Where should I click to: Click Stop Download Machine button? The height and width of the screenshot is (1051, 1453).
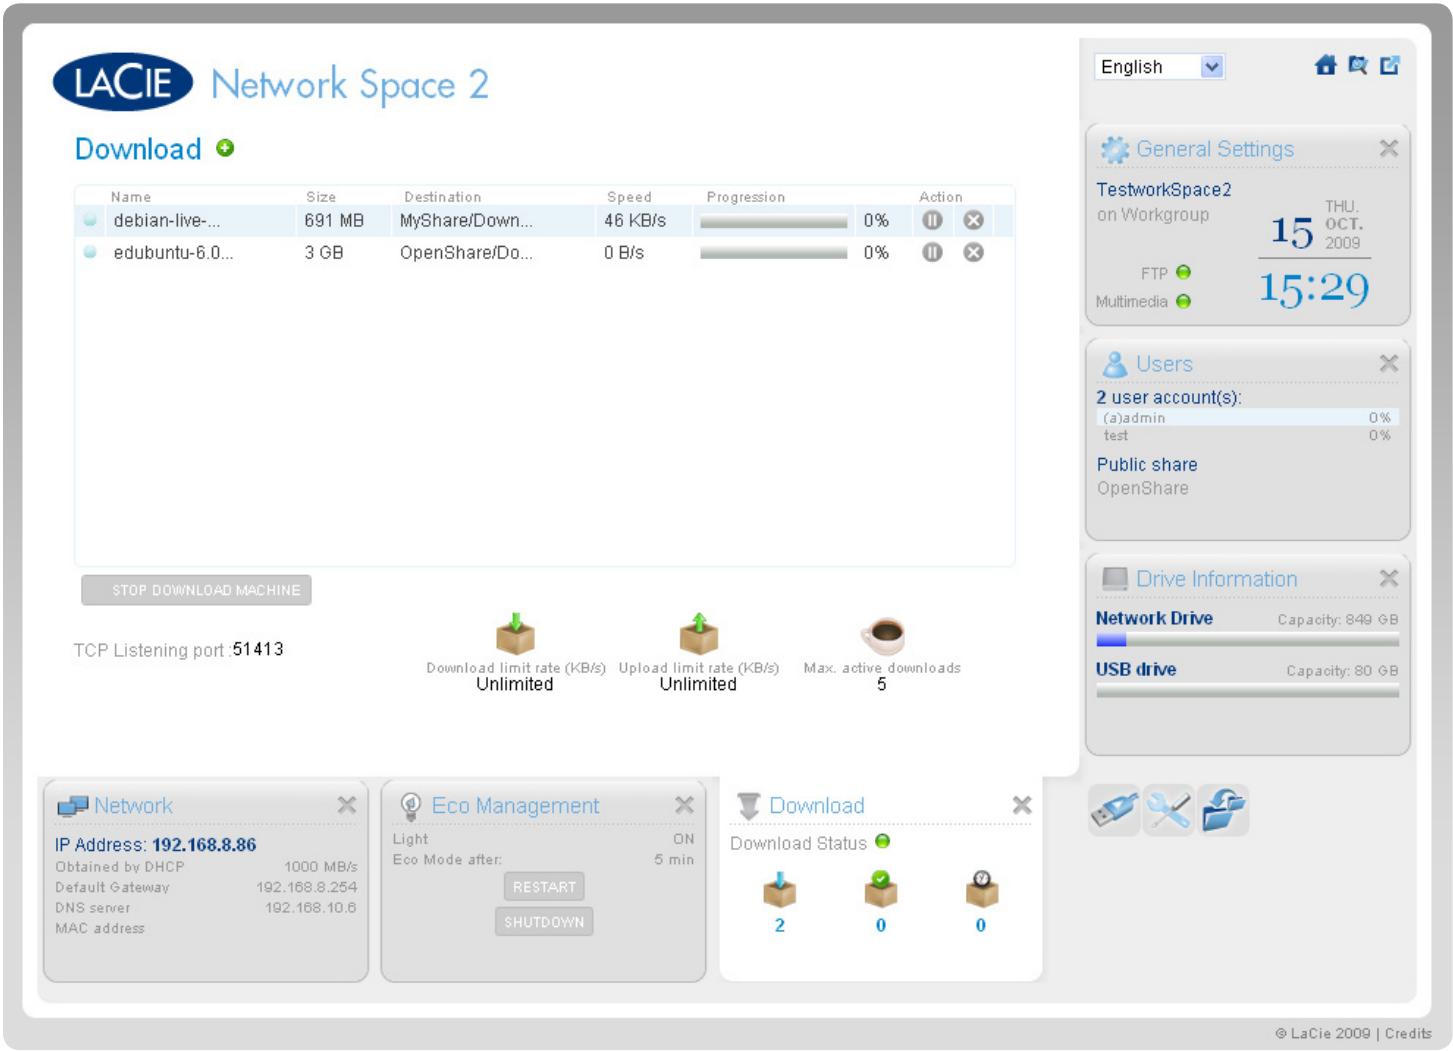coord(196,590)
